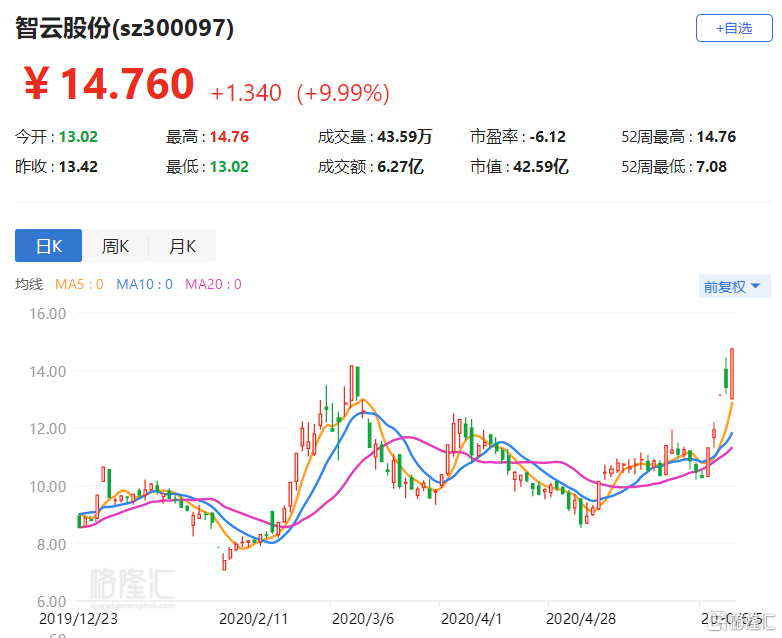This screenshot has height=638, width=782.
Task: Click the 10.00 price axis label
Action: 47,487
